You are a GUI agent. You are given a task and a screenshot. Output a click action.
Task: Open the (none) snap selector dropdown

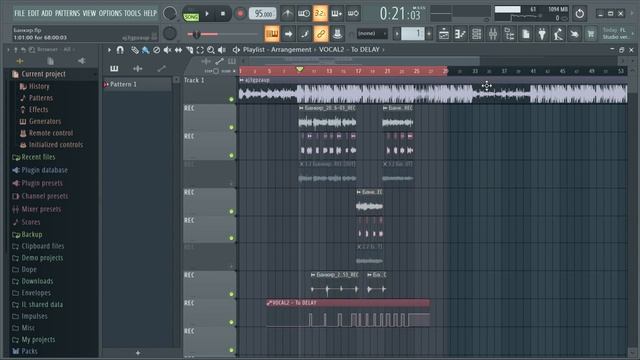pyautogui.click(x=371, y=33)
